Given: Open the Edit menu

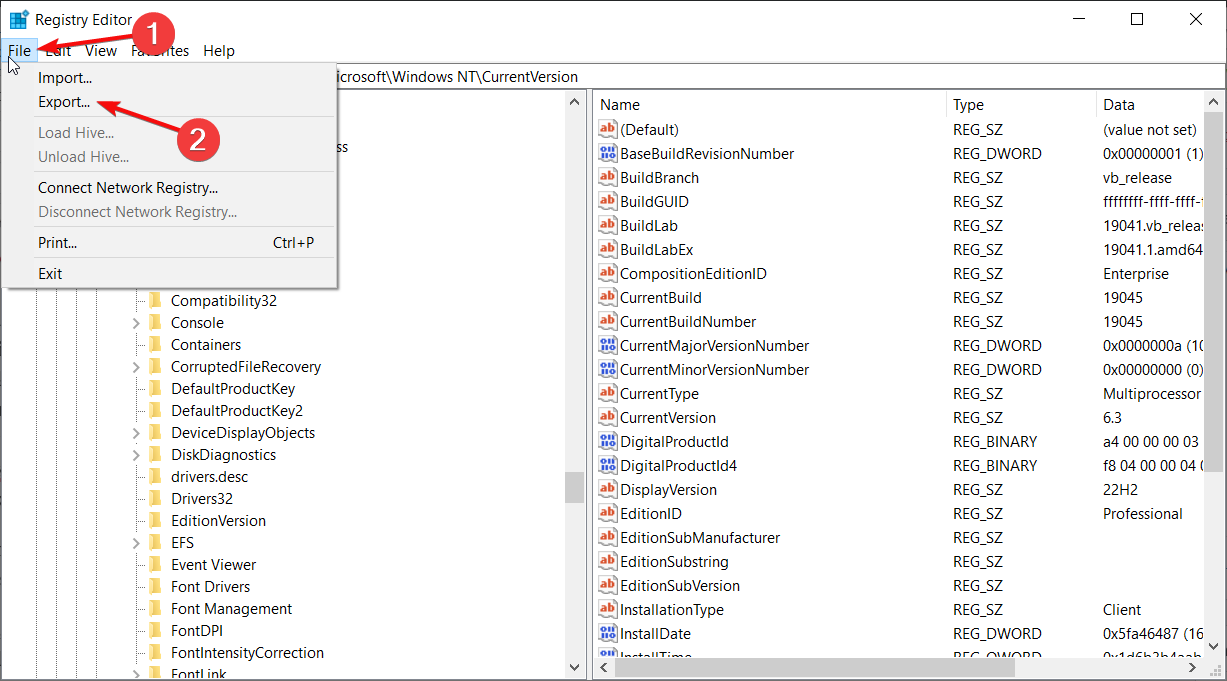Looking at the screenshot, I should (x=57, y=50).
